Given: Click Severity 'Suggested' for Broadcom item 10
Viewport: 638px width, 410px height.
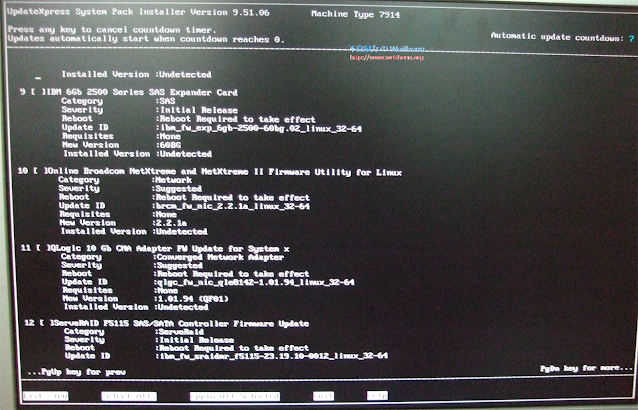Looking at the screenshot, I should (x=179, y=189).
